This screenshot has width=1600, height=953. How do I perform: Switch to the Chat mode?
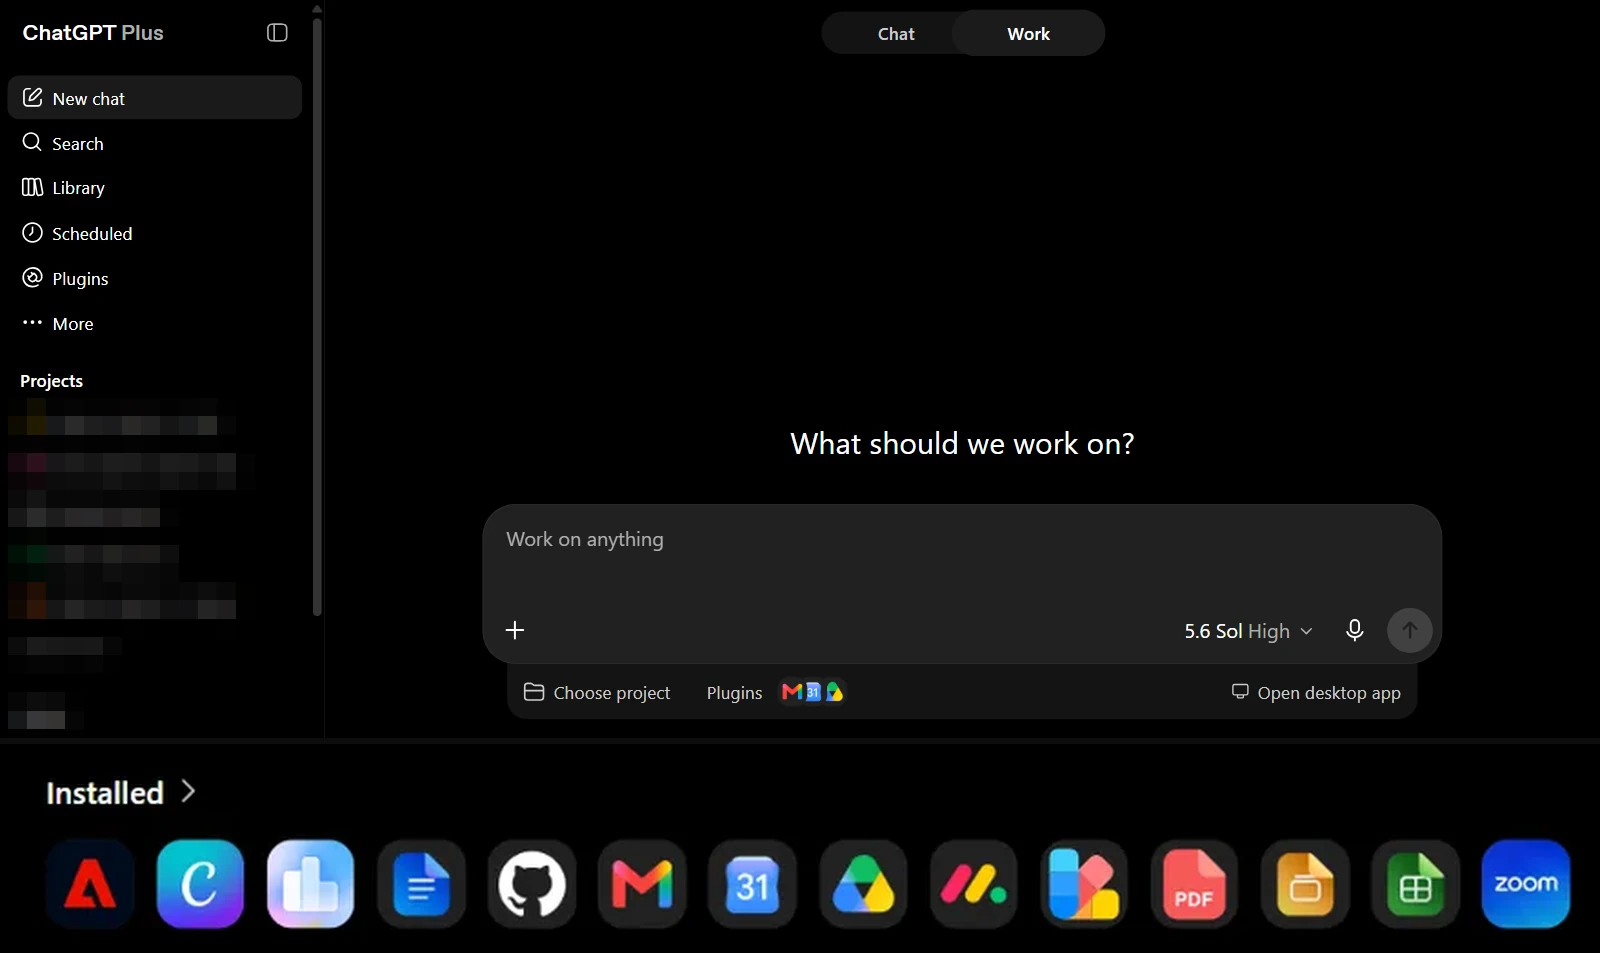896,34
